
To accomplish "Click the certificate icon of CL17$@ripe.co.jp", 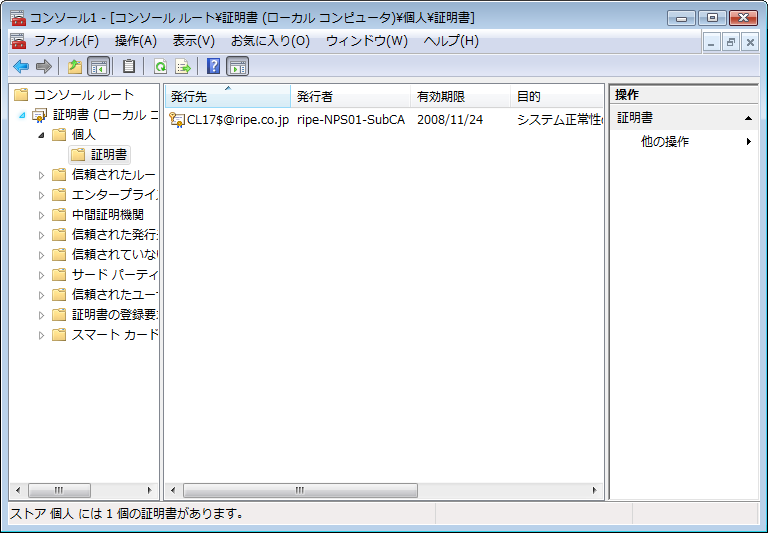I will pos(177,120).
